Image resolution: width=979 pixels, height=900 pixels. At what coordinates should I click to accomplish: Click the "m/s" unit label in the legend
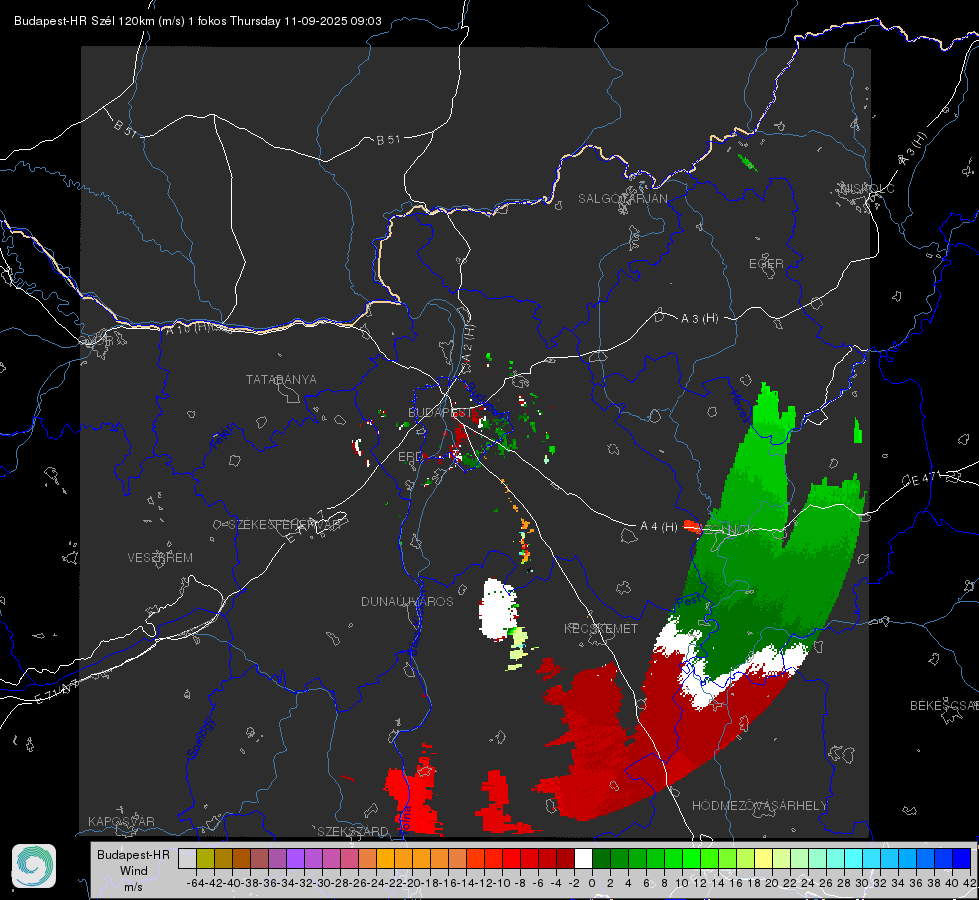click(134, 887)
